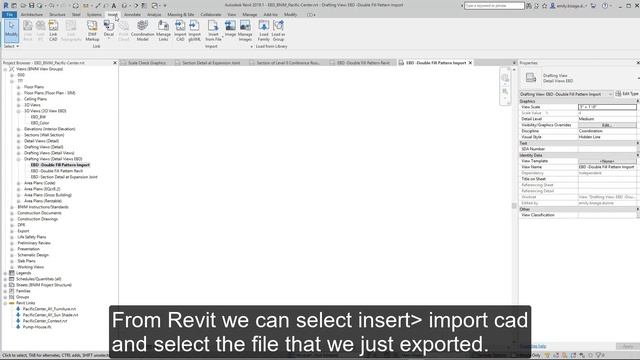
Task: Open the help icon in title bar
Action: click(x=605, y=6)
